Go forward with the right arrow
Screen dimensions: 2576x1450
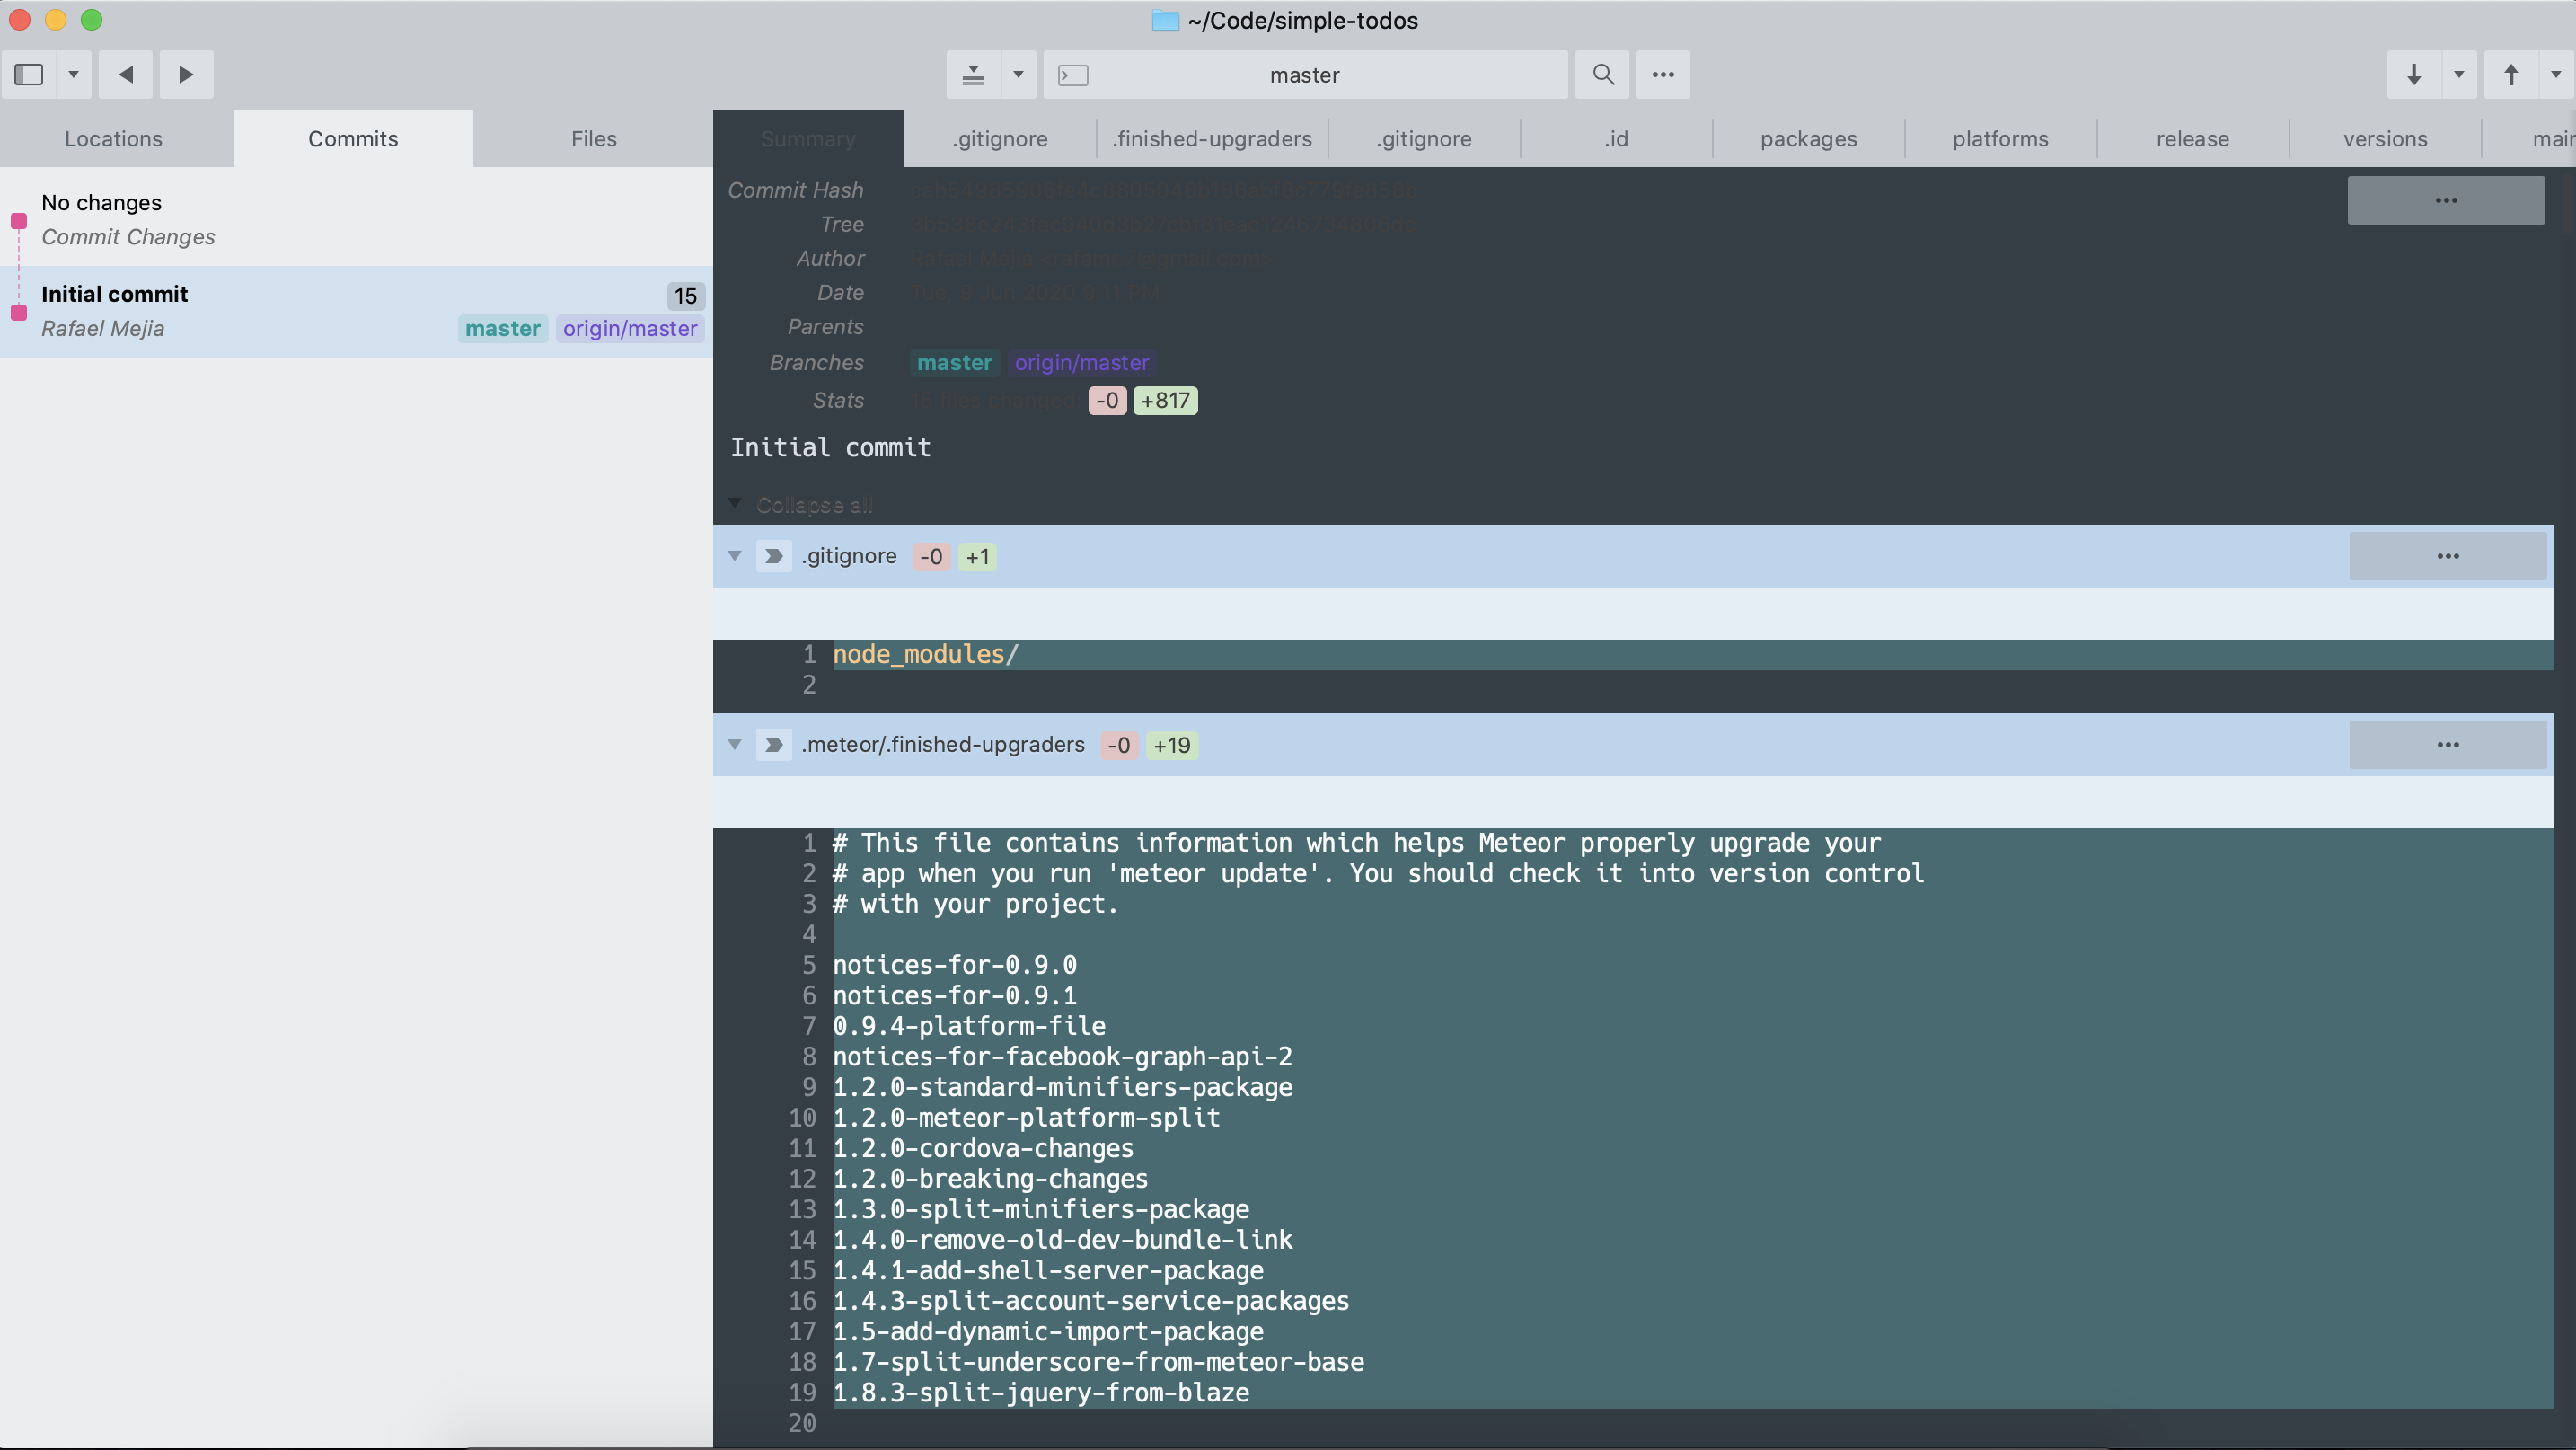point(186,75)
